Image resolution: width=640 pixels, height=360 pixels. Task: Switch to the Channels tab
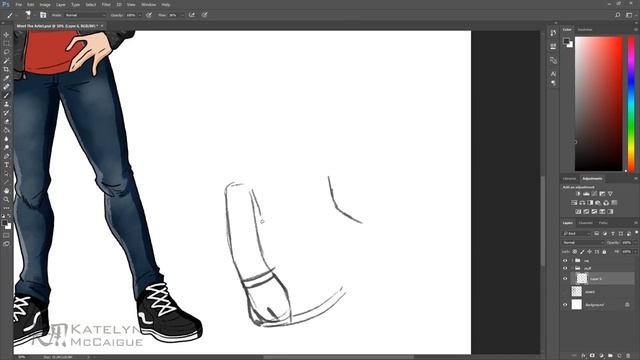tap(585, 223)
